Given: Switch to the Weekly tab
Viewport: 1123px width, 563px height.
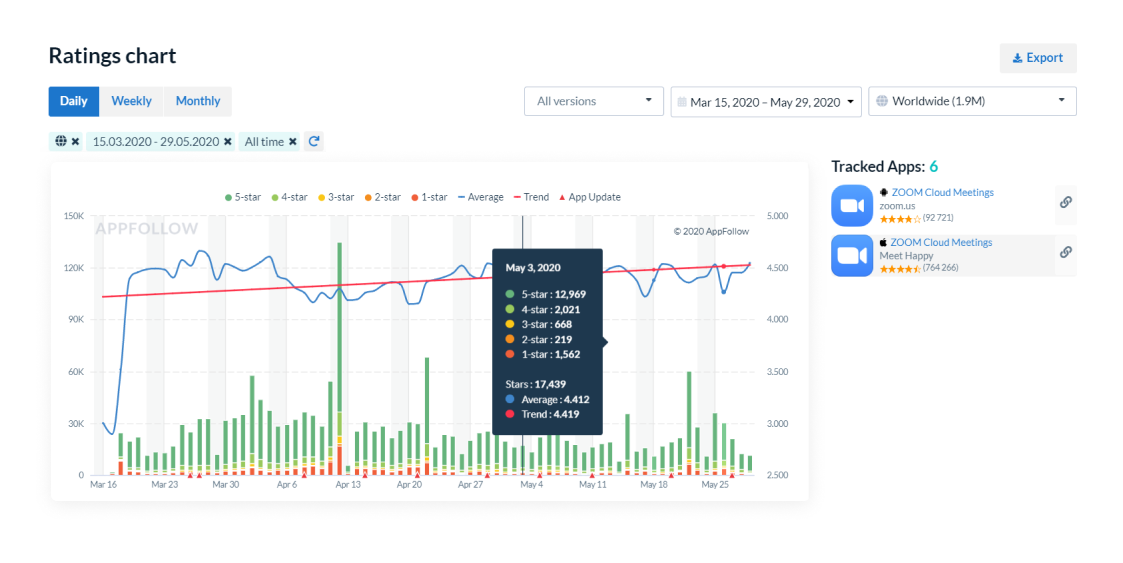Looking at the screenshot, I should (131, 101).
